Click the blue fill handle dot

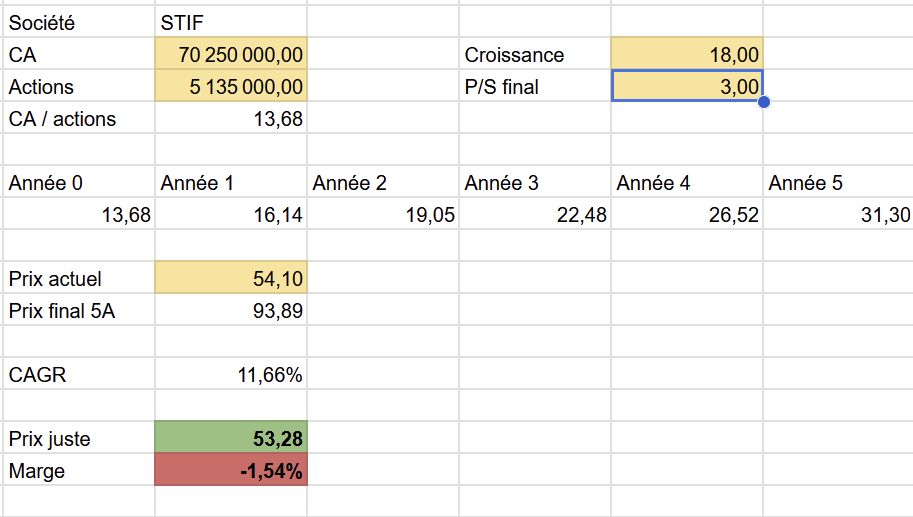click(x=764, y=102)
